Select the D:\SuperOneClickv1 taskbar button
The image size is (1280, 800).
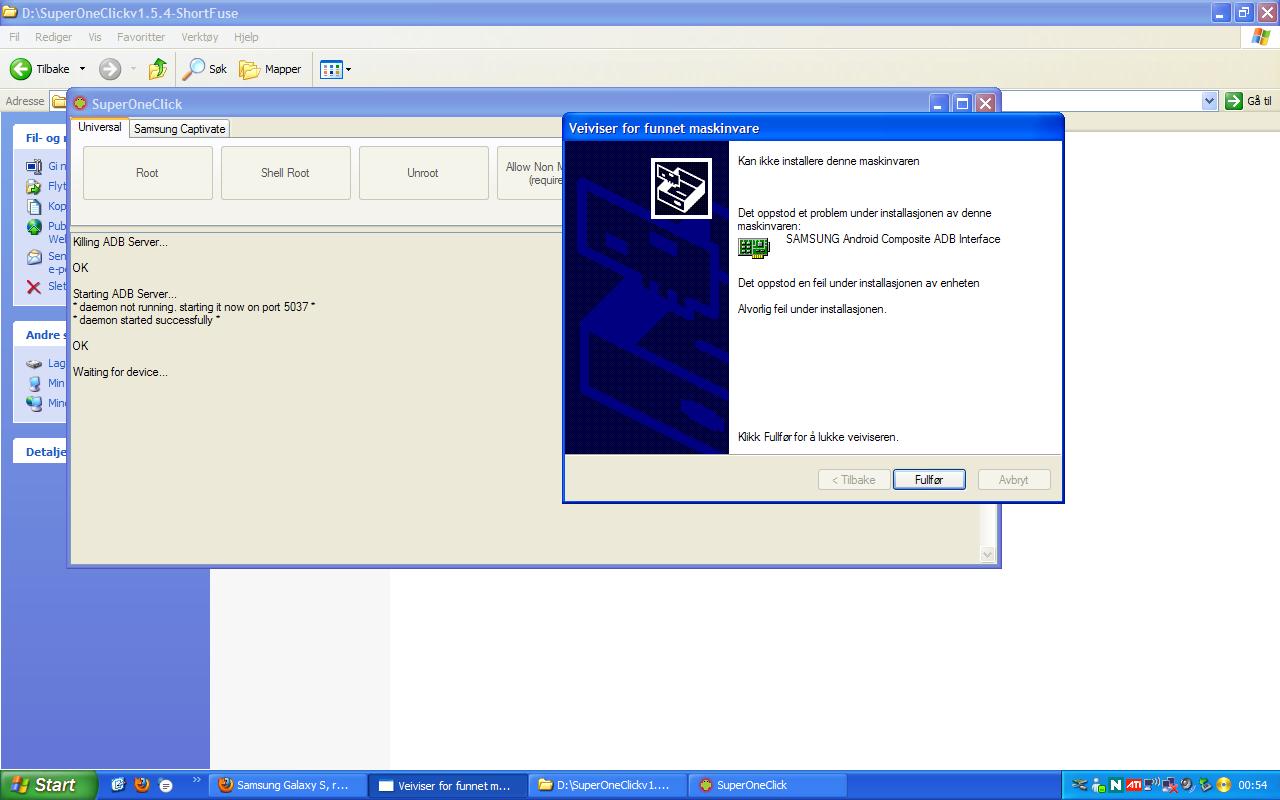[x=608, y=785]
